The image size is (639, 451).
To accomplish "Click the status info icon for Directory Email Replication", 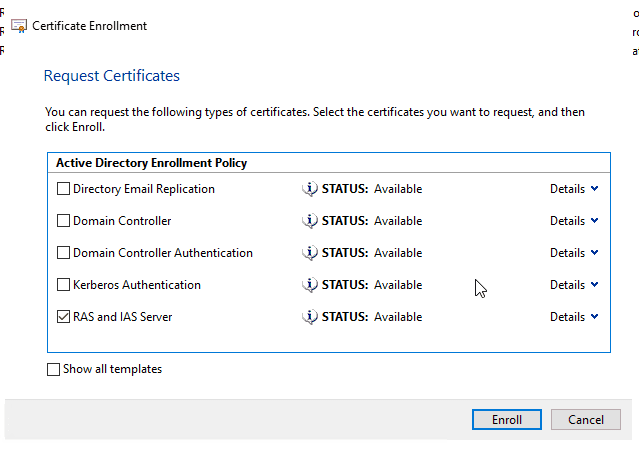I will point(310,189).
